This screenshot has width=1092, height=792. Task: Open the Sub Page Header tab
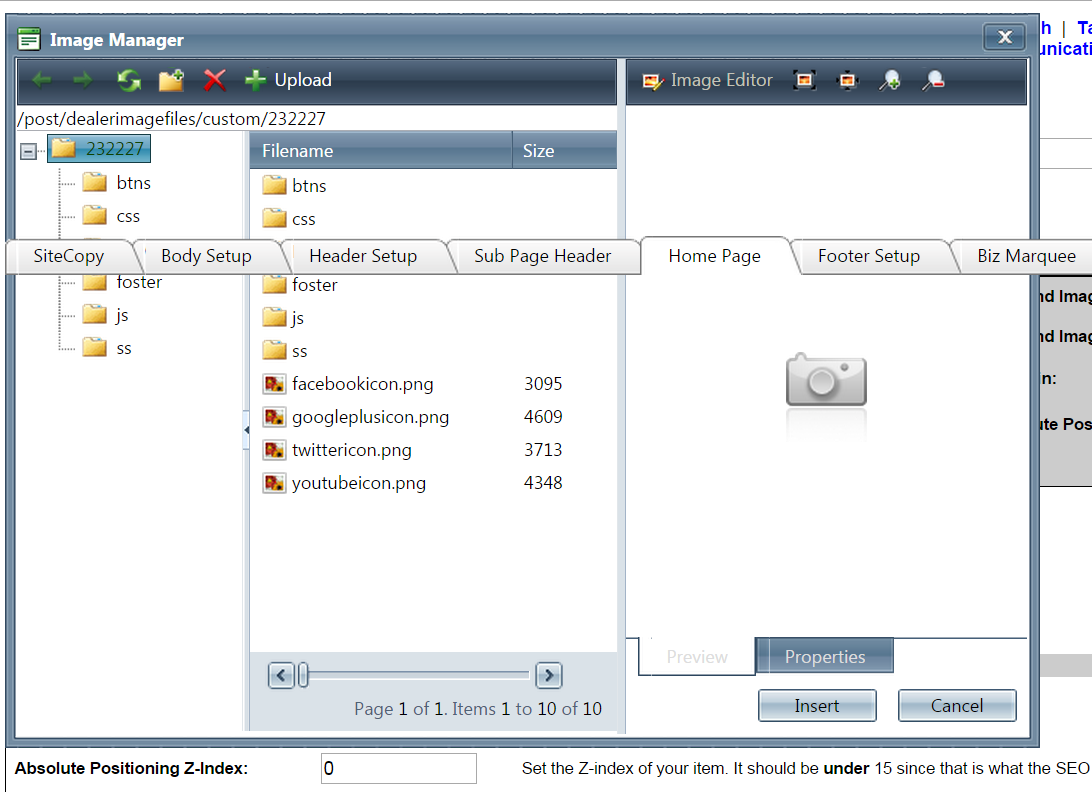pos(543,256)
